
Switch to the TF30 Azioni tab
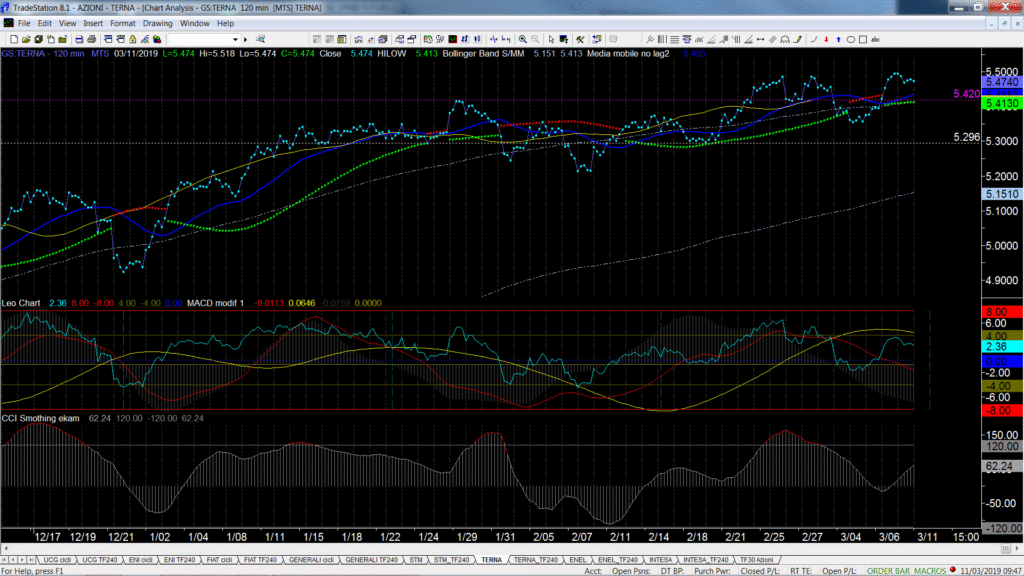coord(756,560)
